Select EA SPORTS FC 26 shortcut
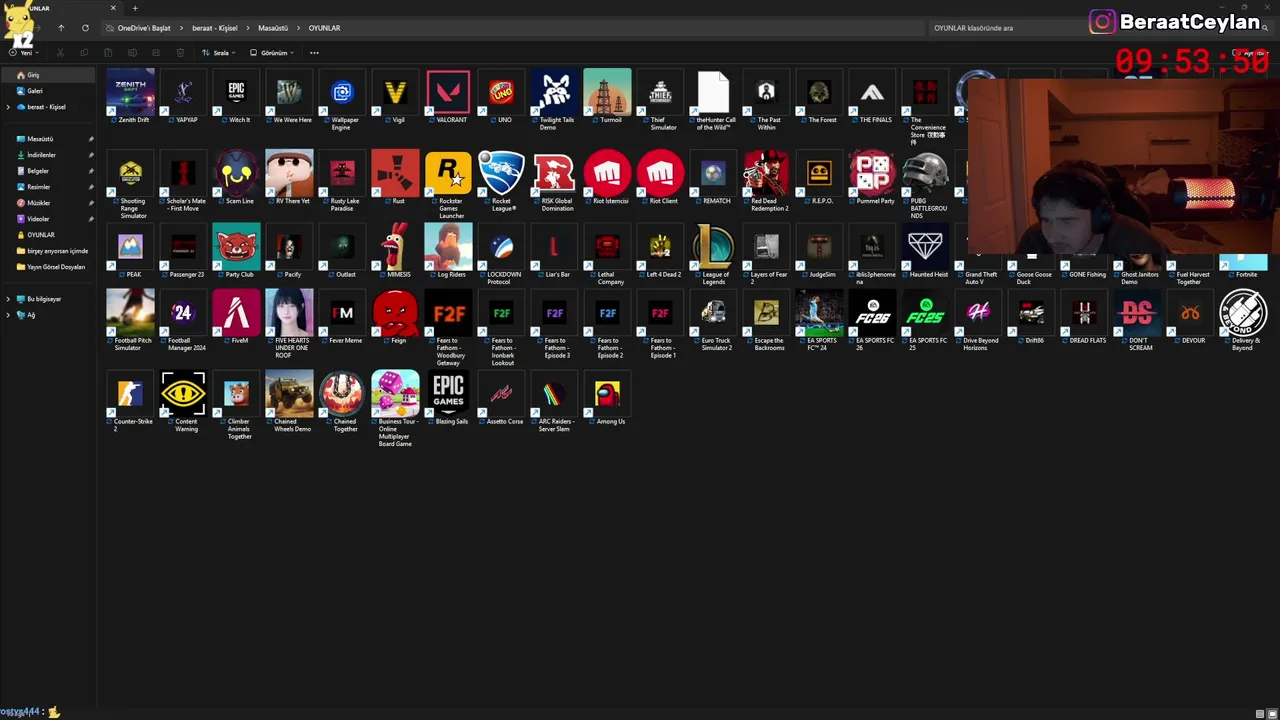This screenshot has width=1280, height=720. click(x=872, y=320)
